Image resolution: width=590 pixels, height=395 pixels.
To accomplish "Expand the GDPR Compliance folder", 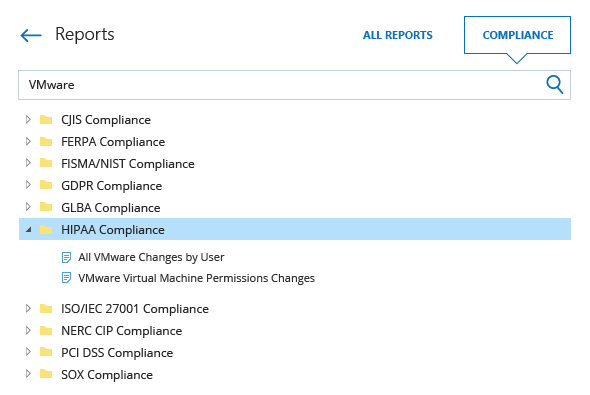I will pos(28,185).
